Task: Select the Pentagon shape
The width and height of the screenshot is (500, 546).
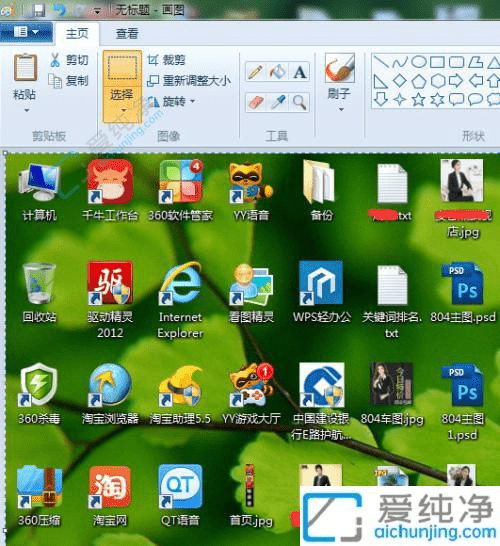Action: [x=419, y=81]
